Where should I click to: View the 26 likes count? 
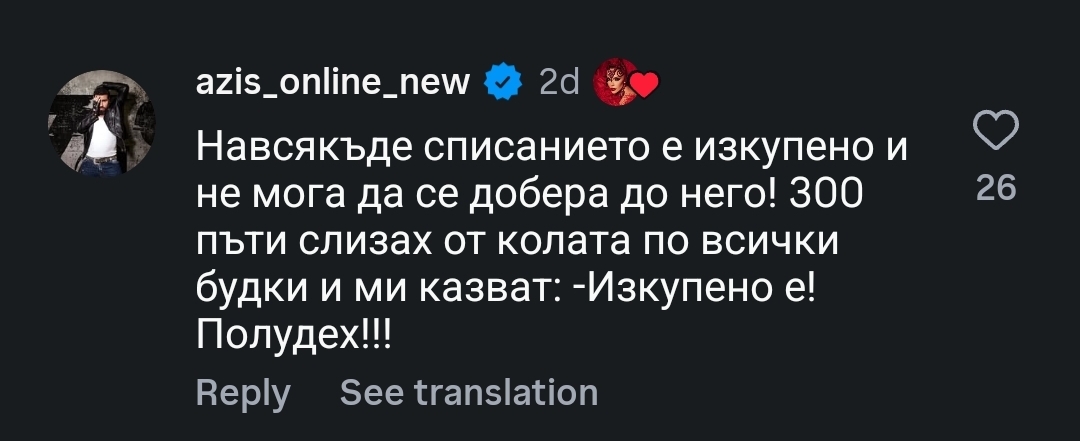tap(996, 187)
